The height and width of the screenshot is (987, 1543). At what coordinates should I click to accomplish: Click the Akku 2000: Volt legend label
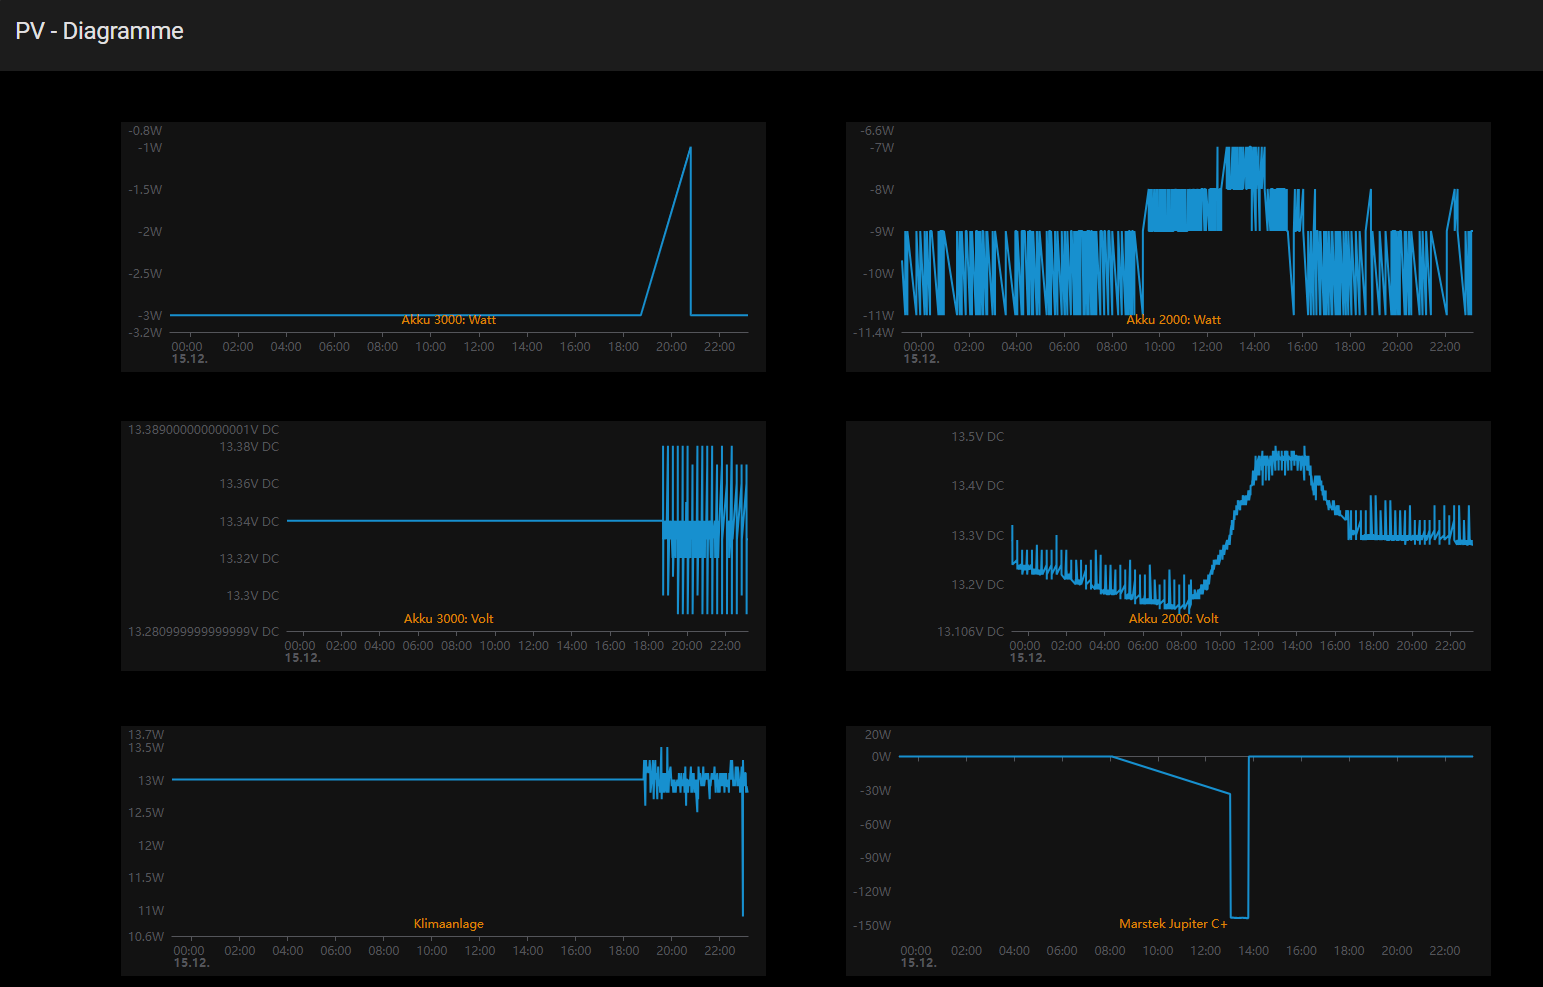pos(1173,619)
